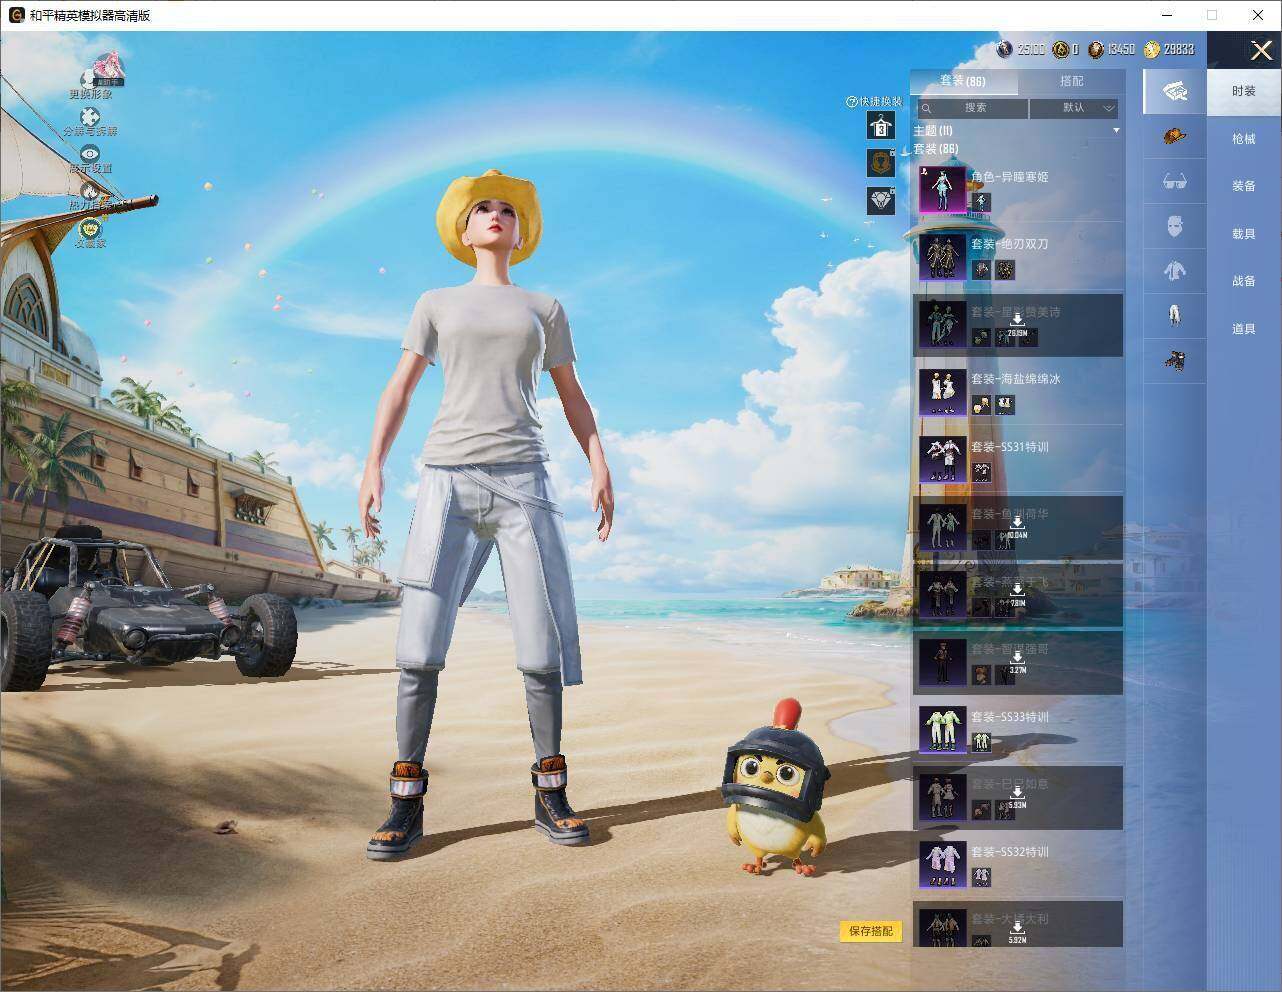Click the 保存搭配 button
Image resolution: width=1282 pixels, height=992 pixels.
[870, 931]
